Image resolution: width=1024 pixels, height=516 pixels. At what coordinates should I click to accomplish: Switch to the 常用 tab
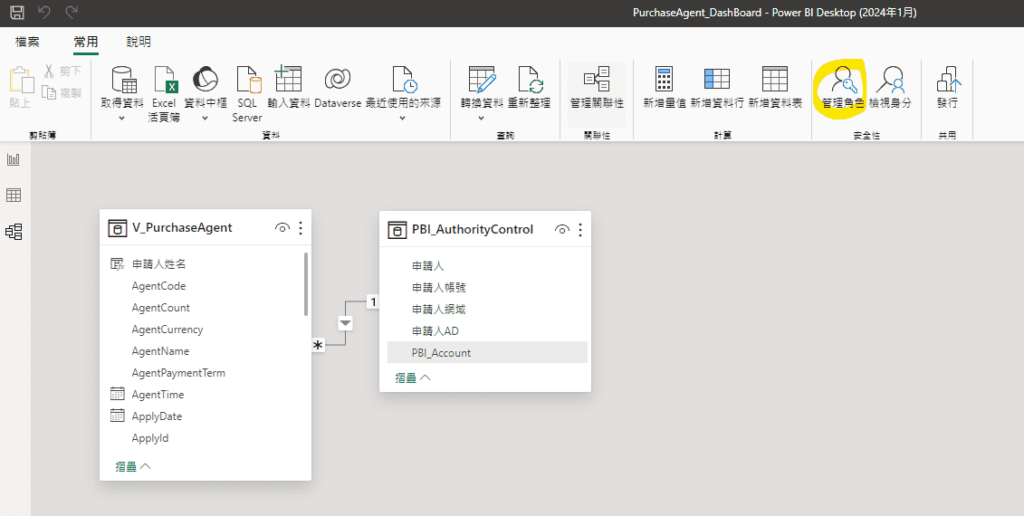coord(86,42)
